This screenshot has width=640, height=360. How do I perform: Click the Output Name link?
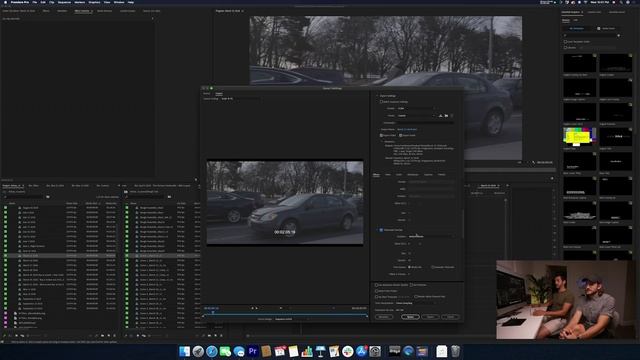pyautogui.click(x=407, y=129)
